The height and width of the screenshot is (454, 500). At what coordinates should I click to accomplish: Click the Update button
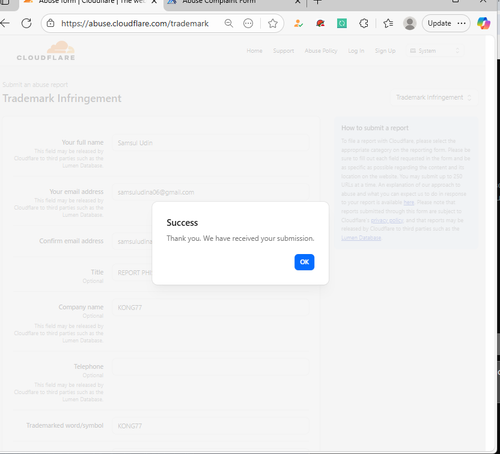pyautogui.click(x=439, y=23)
